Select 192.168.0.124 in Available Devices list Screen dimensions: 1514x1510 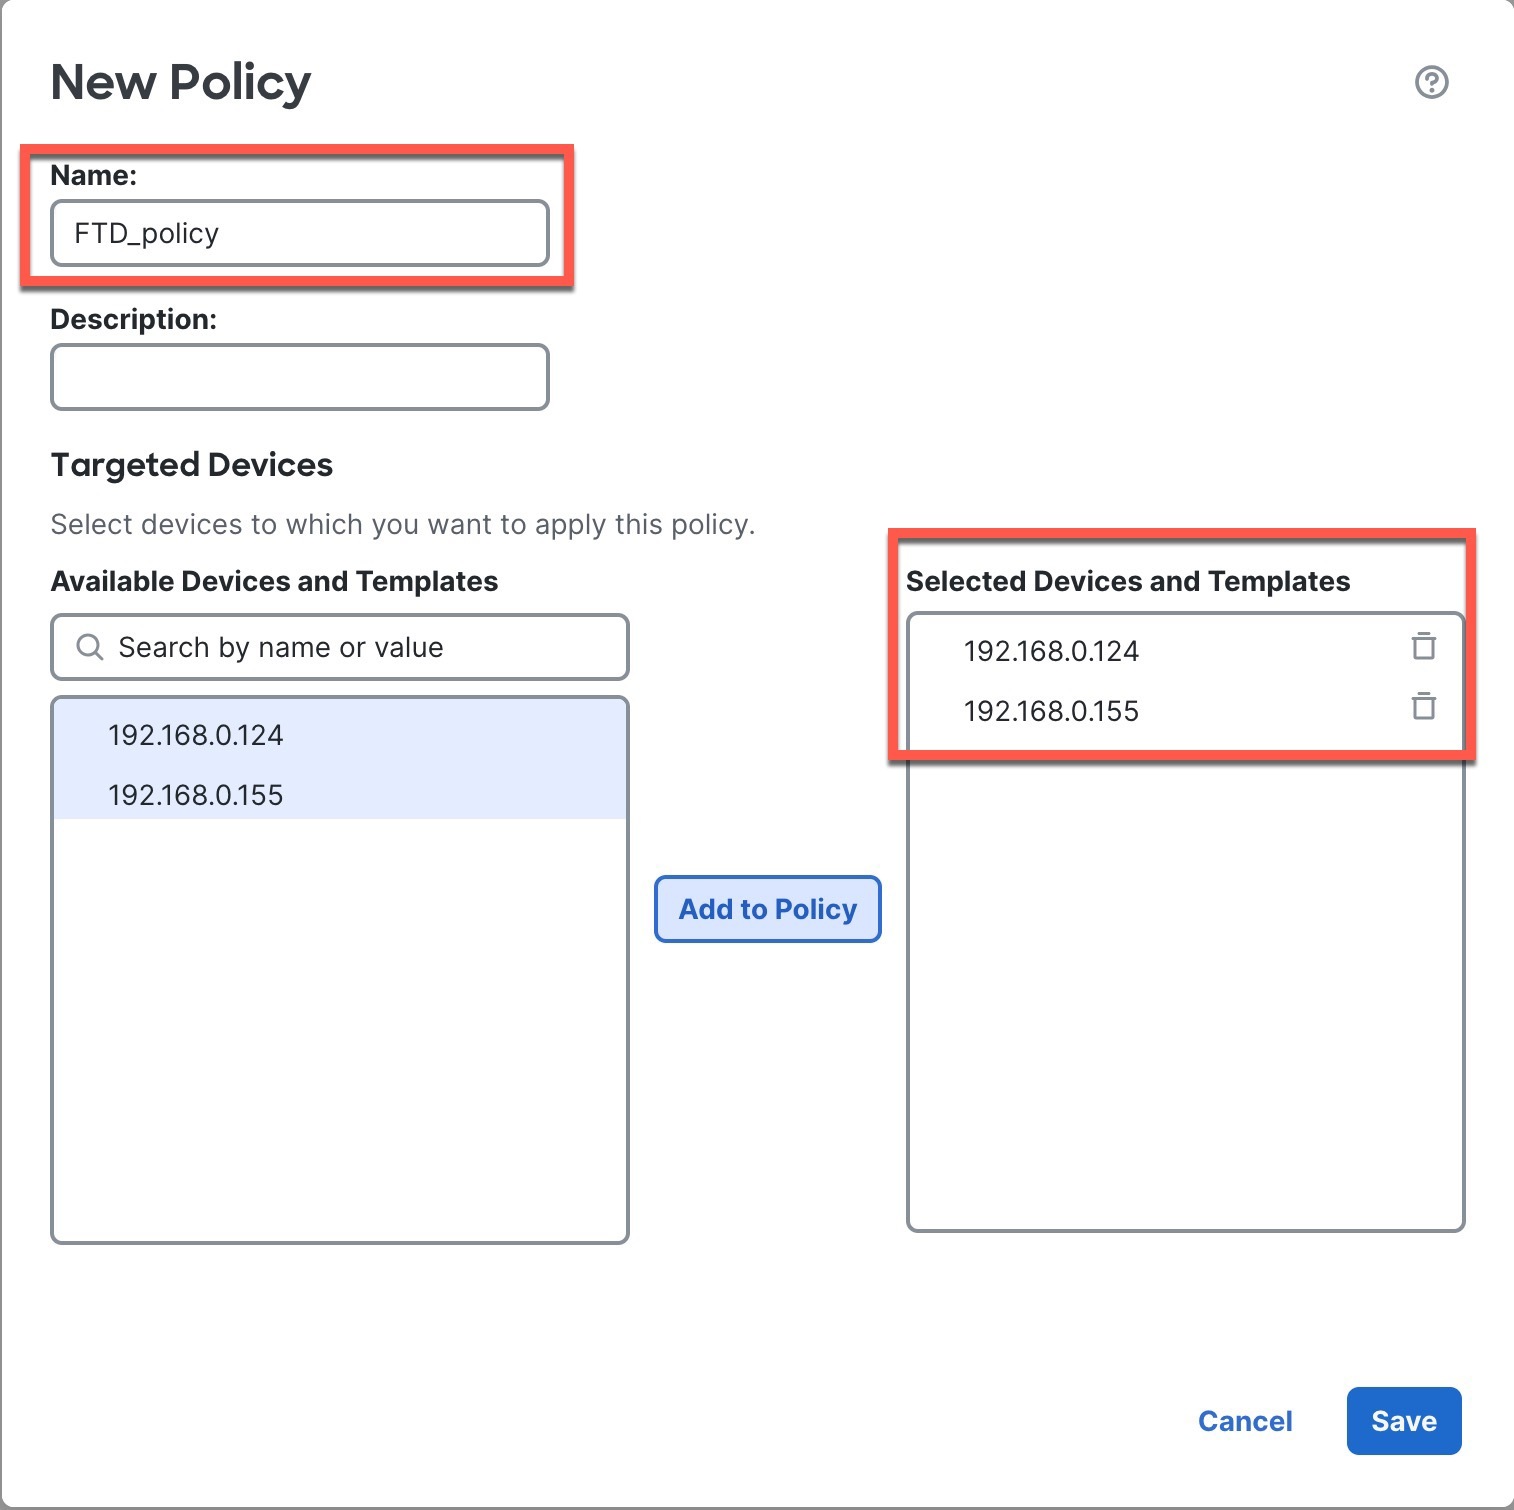click(x=196, y=735)
